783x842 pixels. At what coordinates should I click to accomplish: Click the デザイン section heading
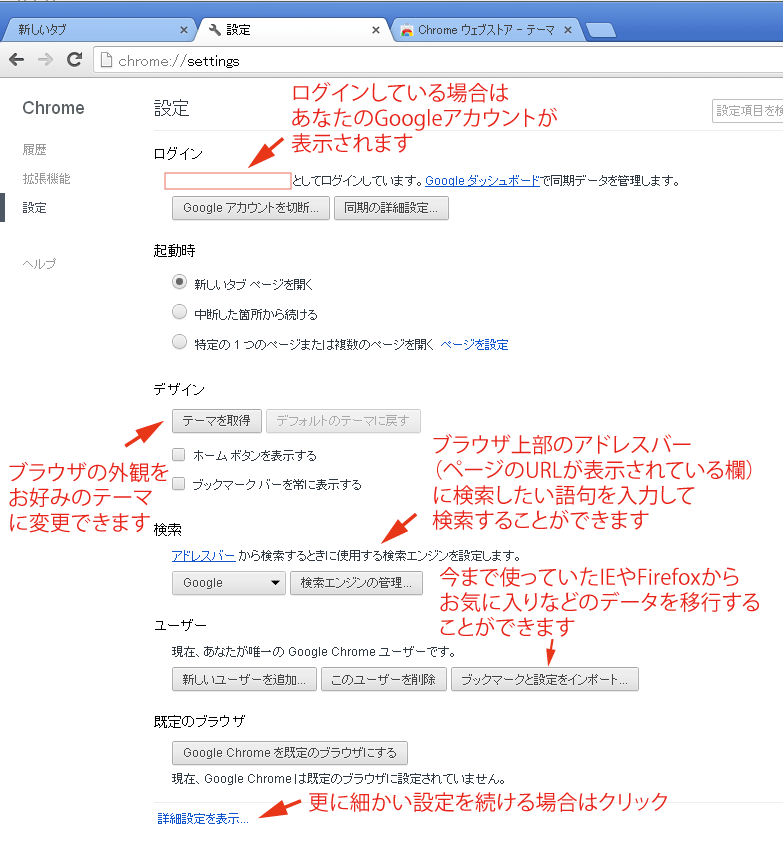pyautogui.click(x=179, y=389)
